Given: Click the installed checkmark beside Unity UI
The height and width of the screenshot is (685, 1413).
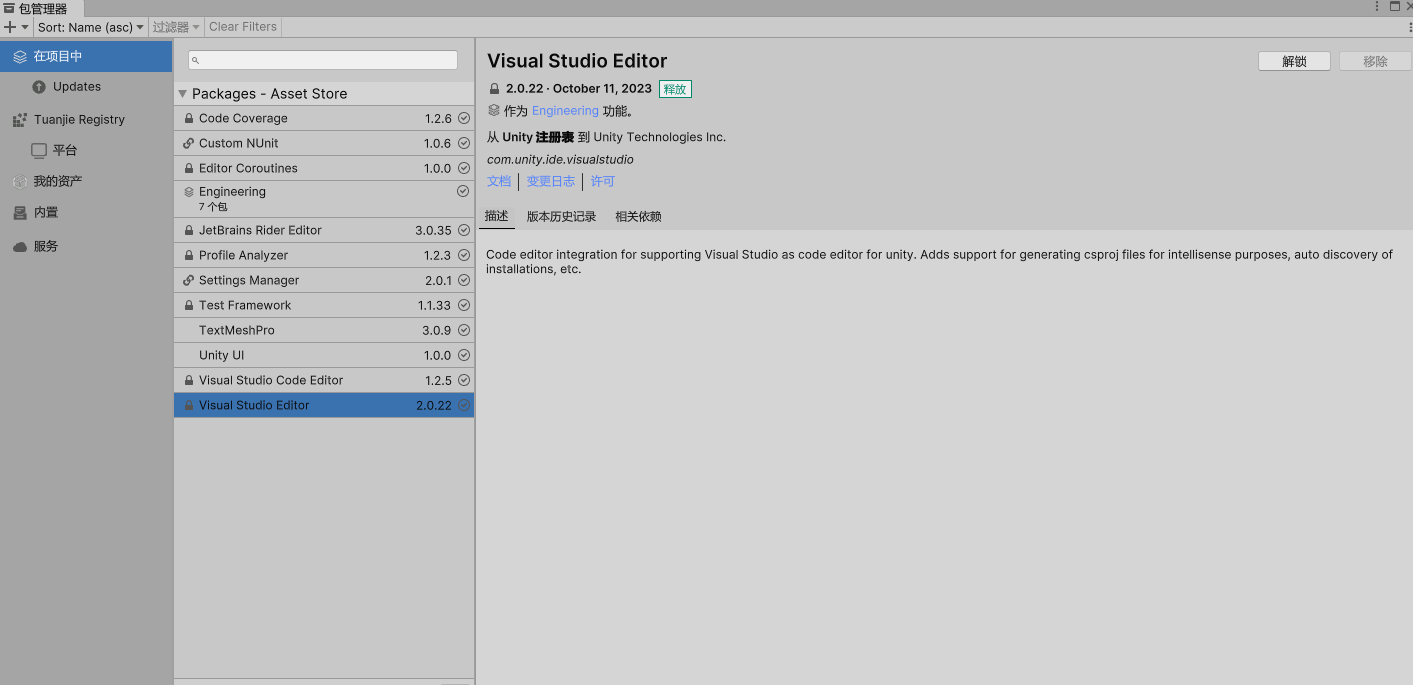Looking at the screenshot, I should (462, 355).
